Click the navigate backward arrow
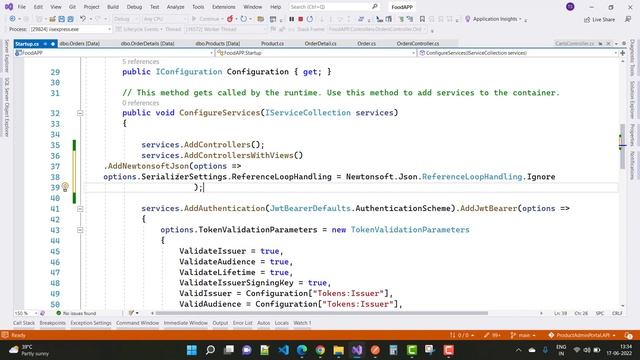 (x=12, y=19)
